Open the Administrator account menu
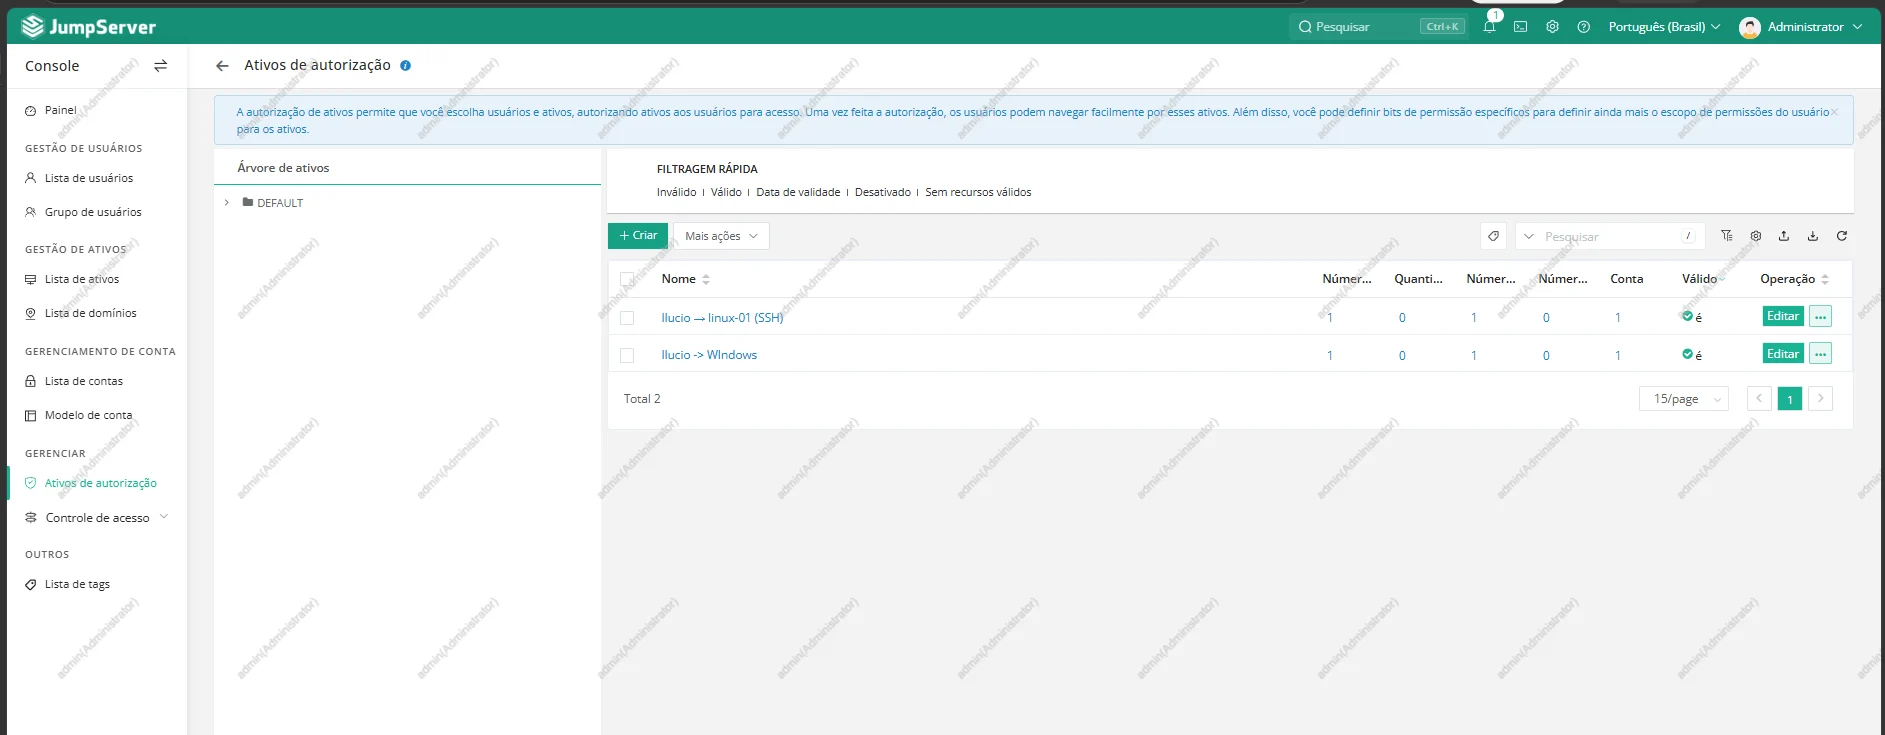This screenshot has height=735, width=1885. pos(1801,27)
